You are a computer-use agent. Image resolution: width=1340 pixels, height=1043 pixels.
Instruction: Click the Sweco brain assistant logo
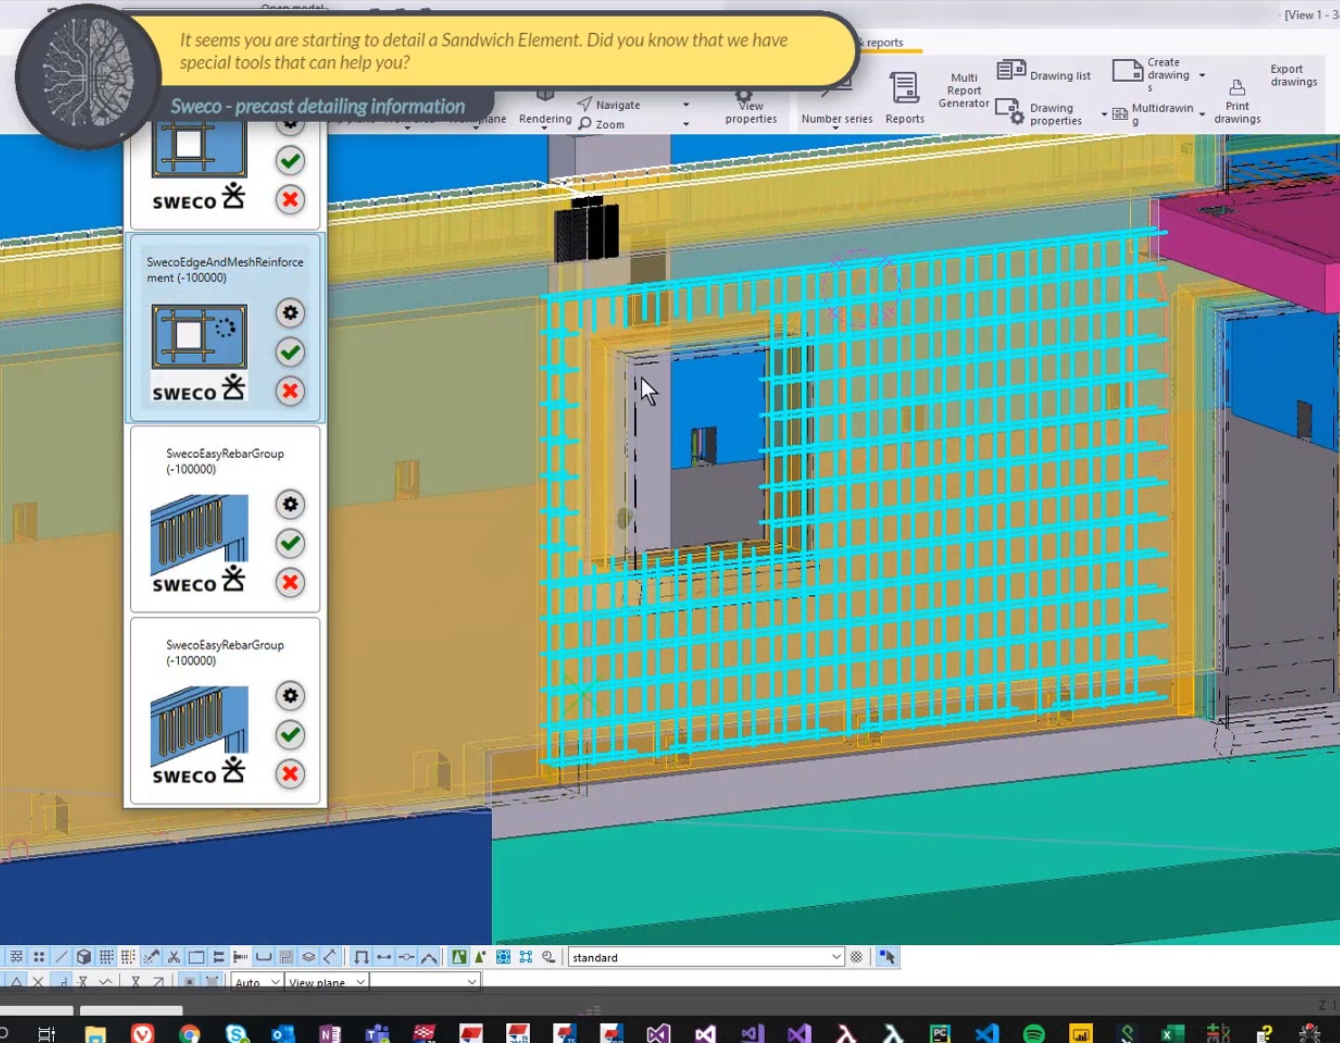coord(88,76)
